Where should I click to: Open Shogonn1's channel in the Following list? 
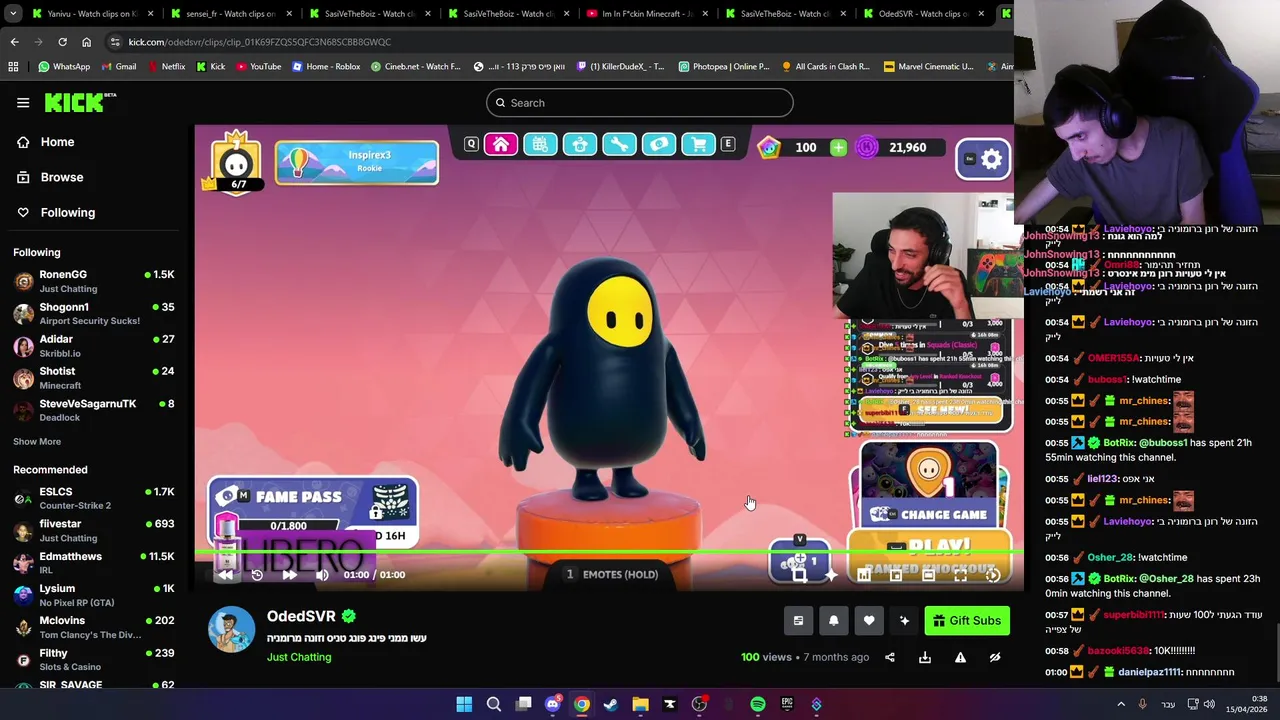tap(93, 313)
